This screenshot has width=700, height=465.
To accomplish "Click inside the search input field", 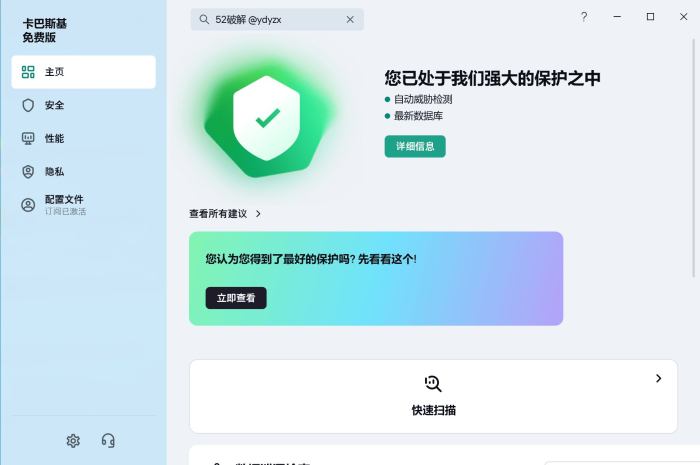I will (277, 20).
